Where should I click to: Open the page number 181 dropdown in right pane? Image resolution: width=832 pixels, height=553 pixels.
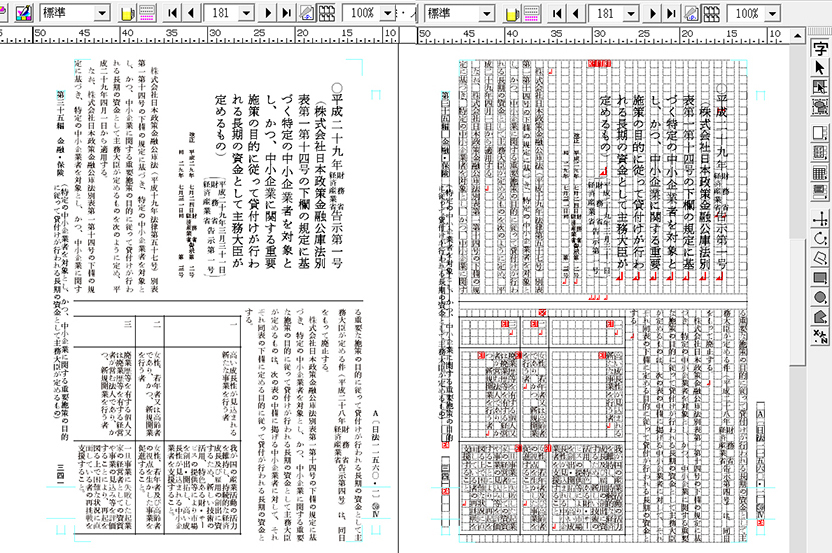tap(631, 13)
